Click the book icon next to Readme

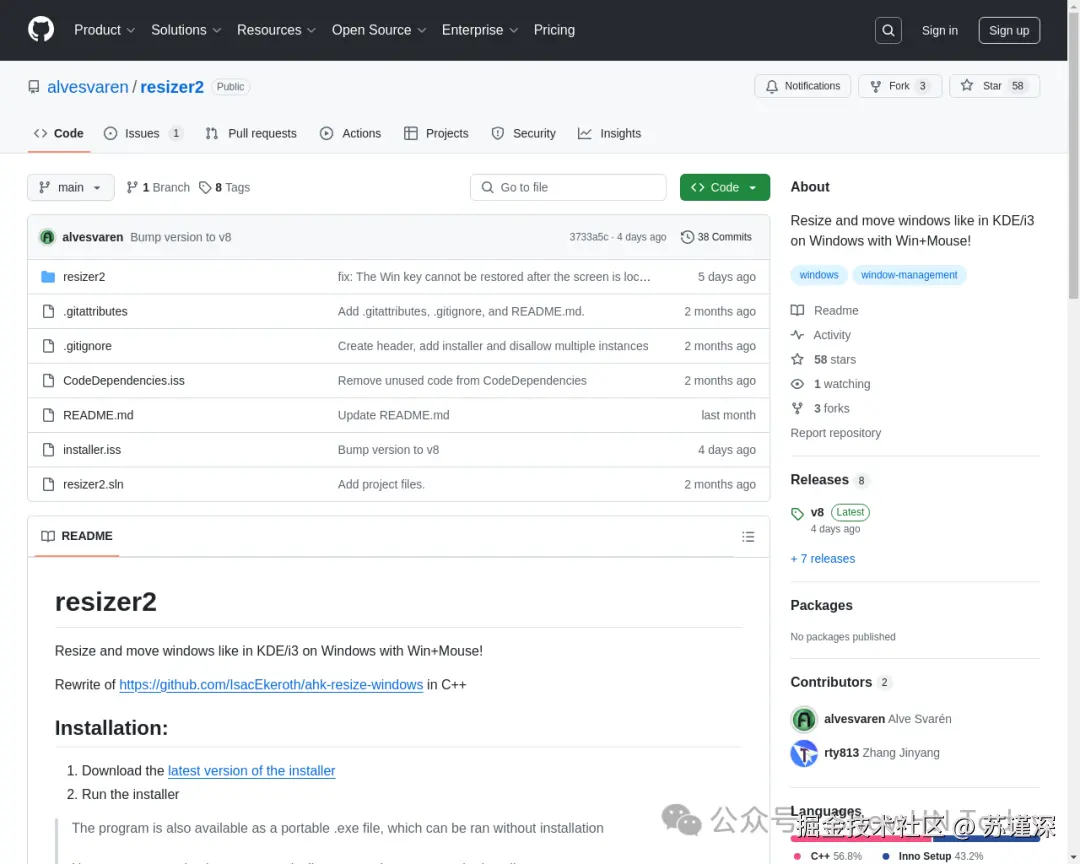pos(798,311)
